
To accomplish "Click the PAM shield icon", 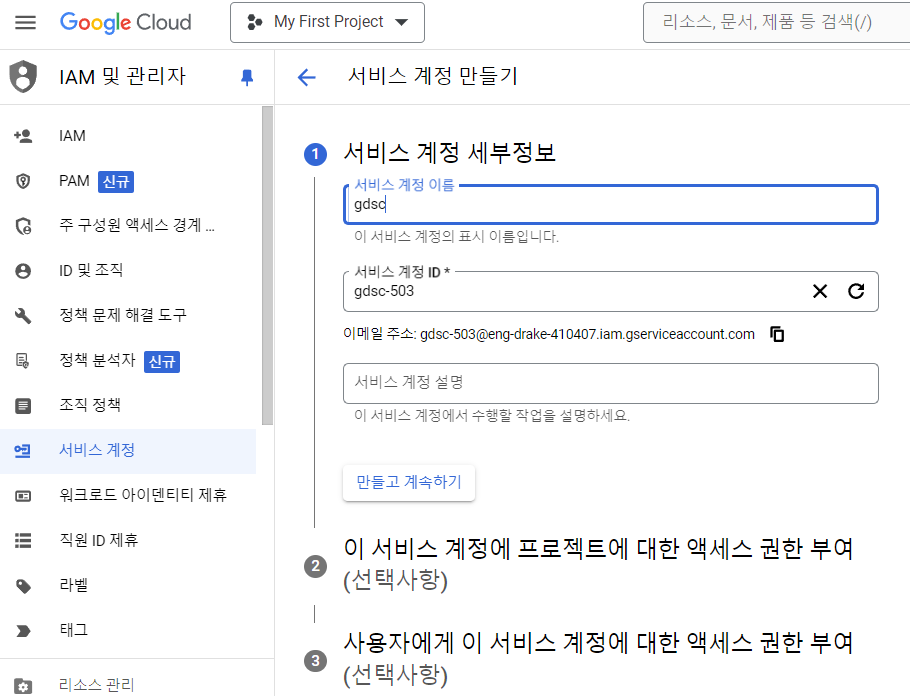I will tap(23, 181).
